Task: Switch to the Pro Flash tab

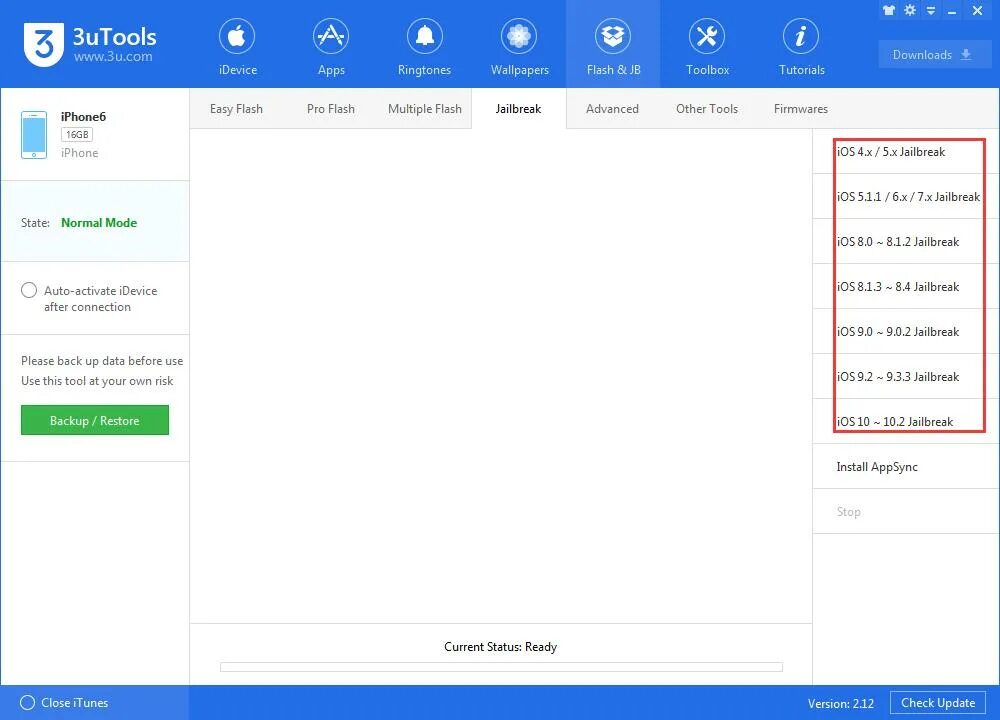Action: 330,109
